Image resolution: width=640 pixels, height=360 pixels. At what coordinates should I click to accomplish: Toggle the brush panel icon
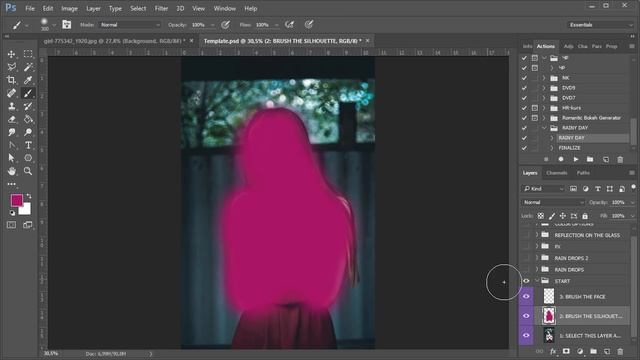point(67,25)
